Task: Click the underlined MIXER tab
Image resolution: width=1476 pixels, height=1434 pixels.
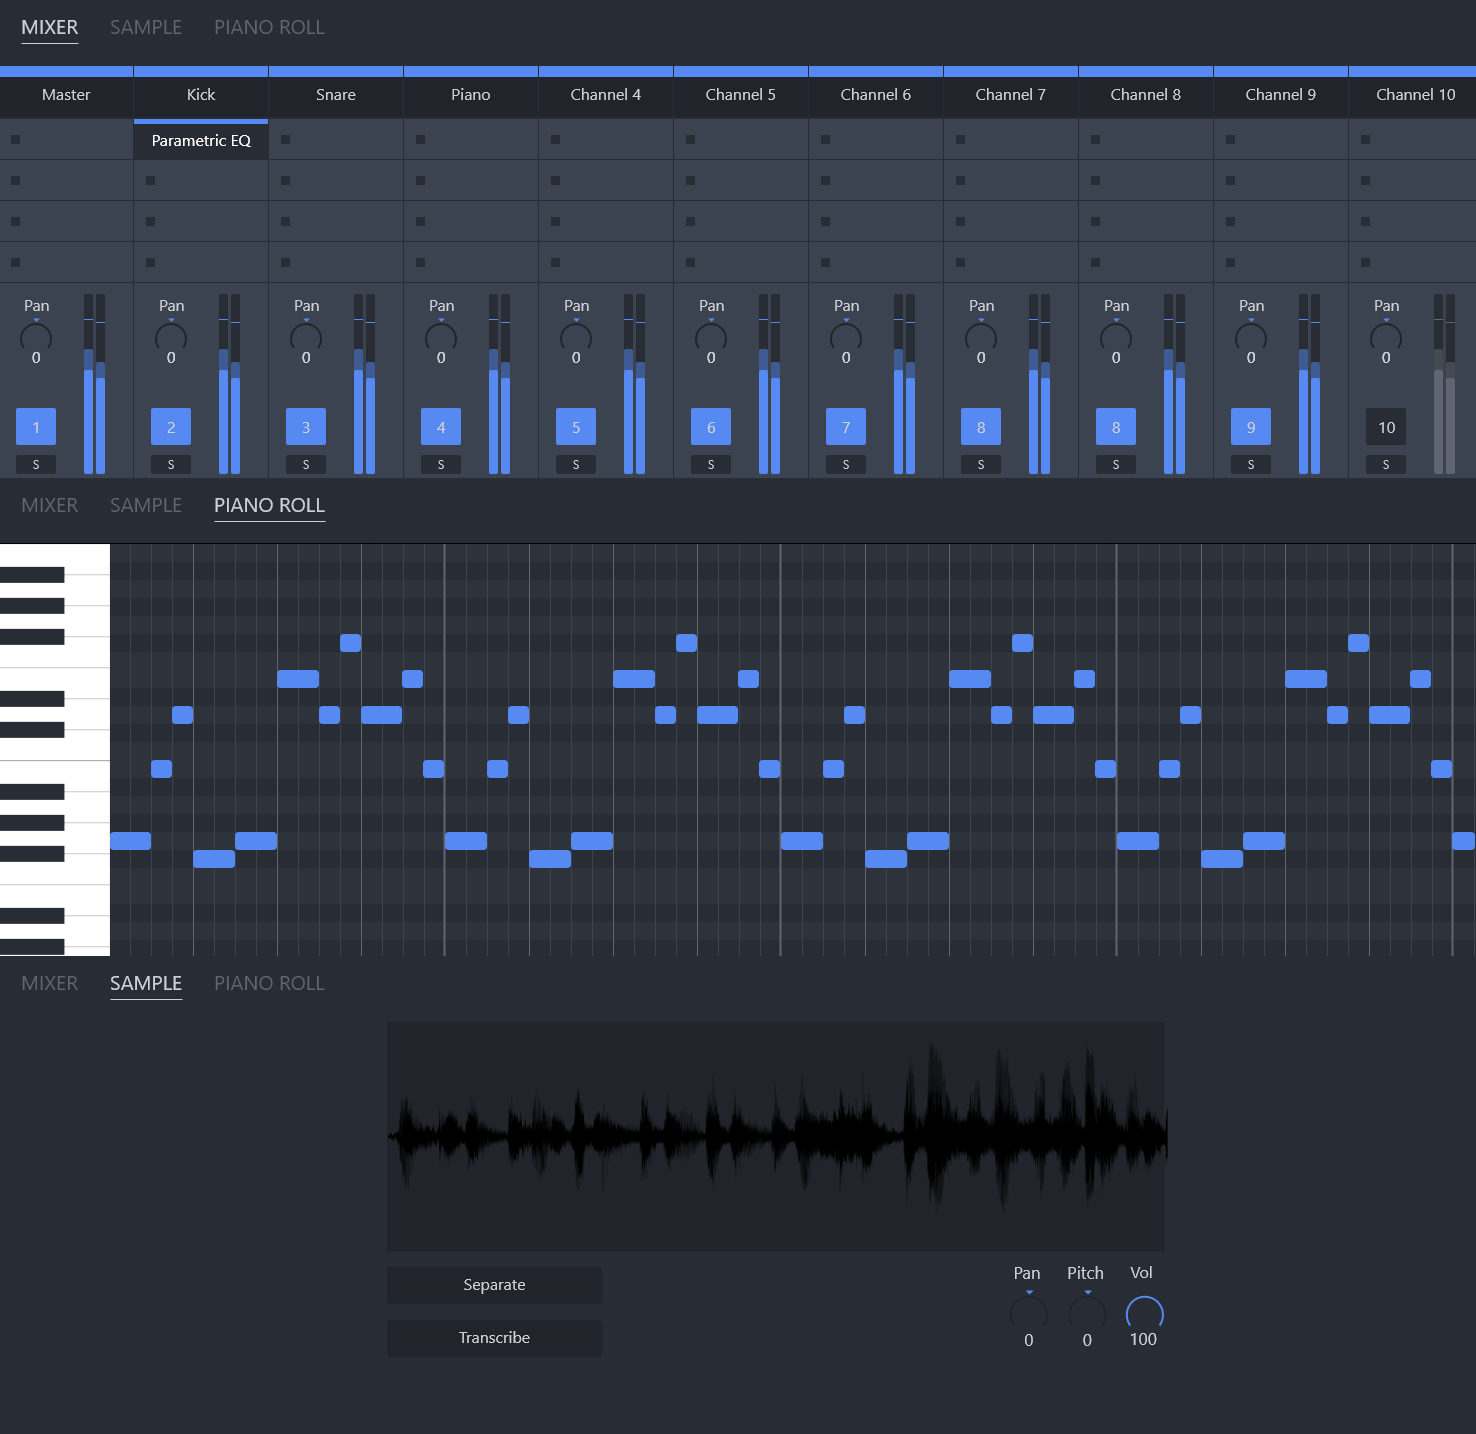Action: [x=50, y=28]
